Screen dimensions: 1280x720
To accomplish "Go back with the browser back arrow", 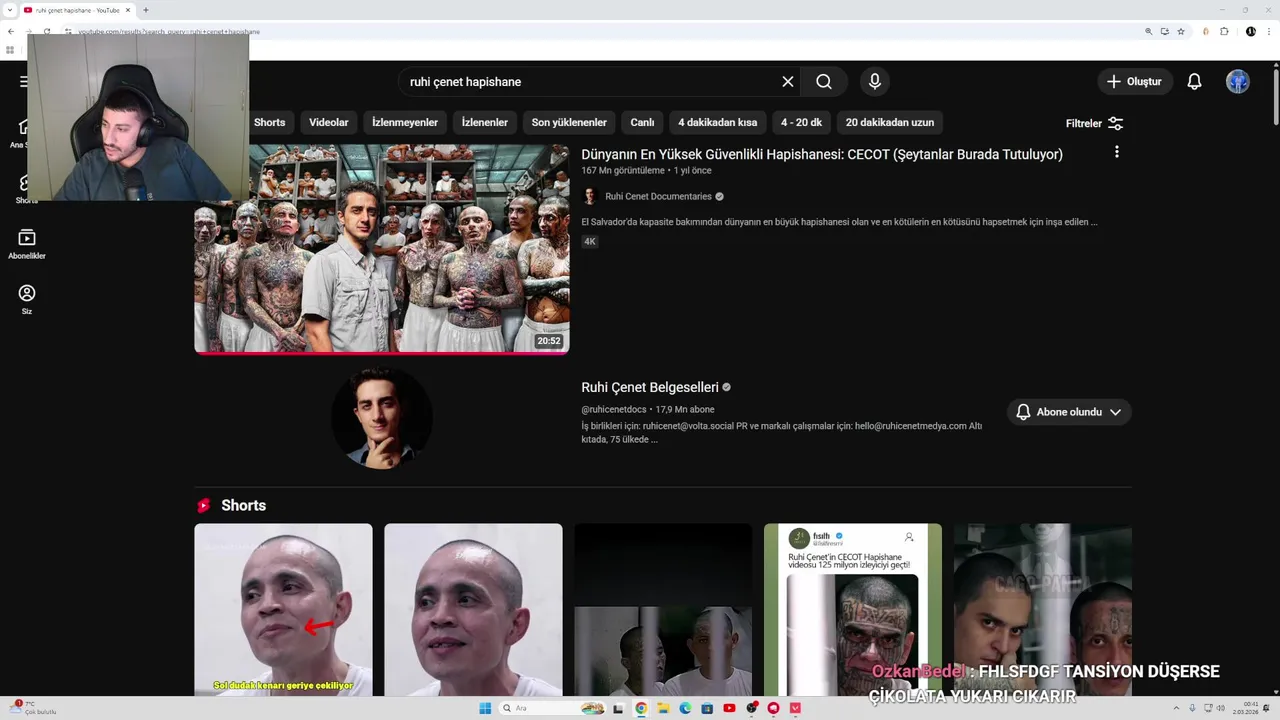I will [10, 31].
